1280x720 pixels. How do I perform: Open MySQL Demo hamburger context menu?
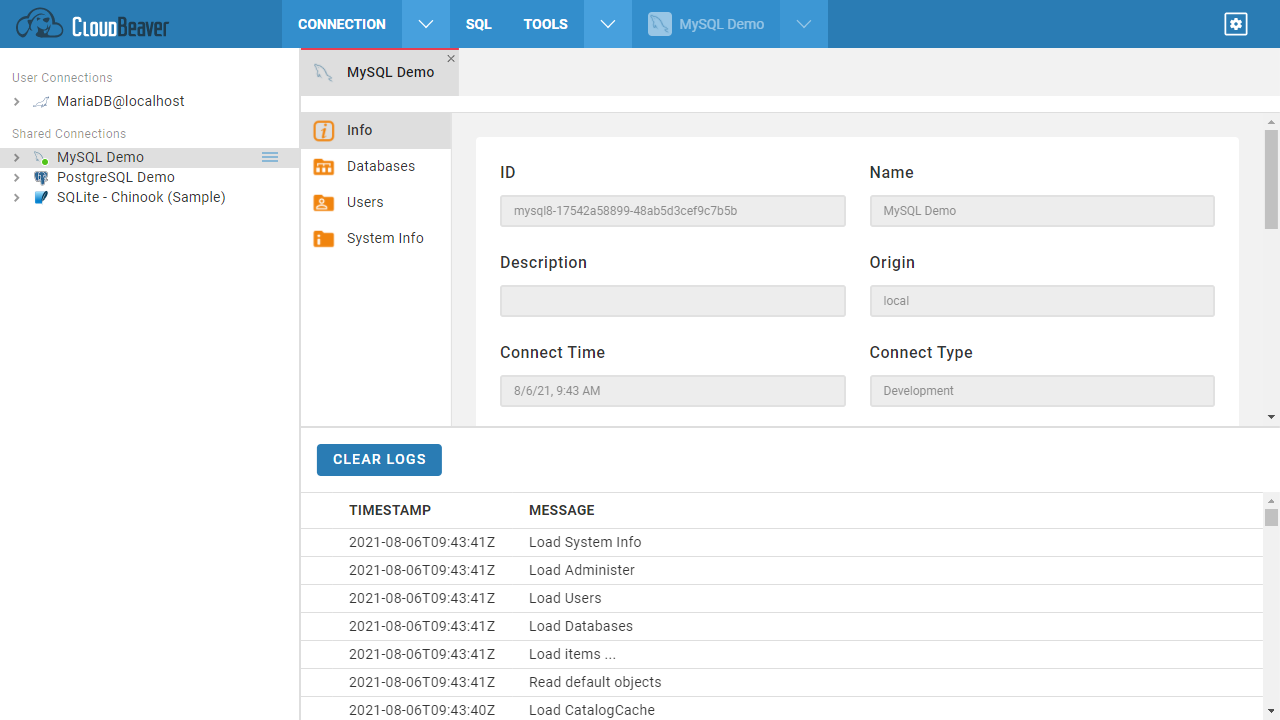(x=270, y=157)
